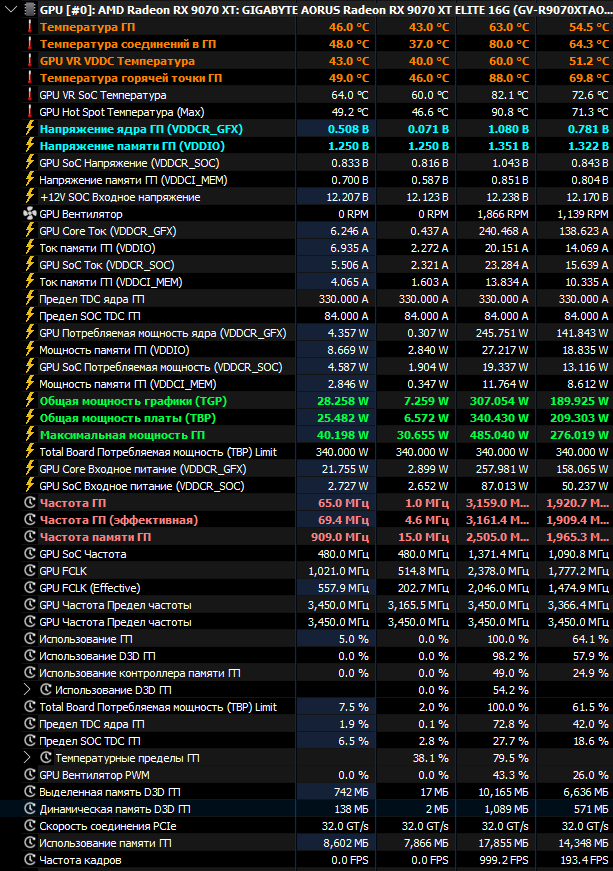
Task: Click the GPU chip icon in the header row
Action: 30,9
